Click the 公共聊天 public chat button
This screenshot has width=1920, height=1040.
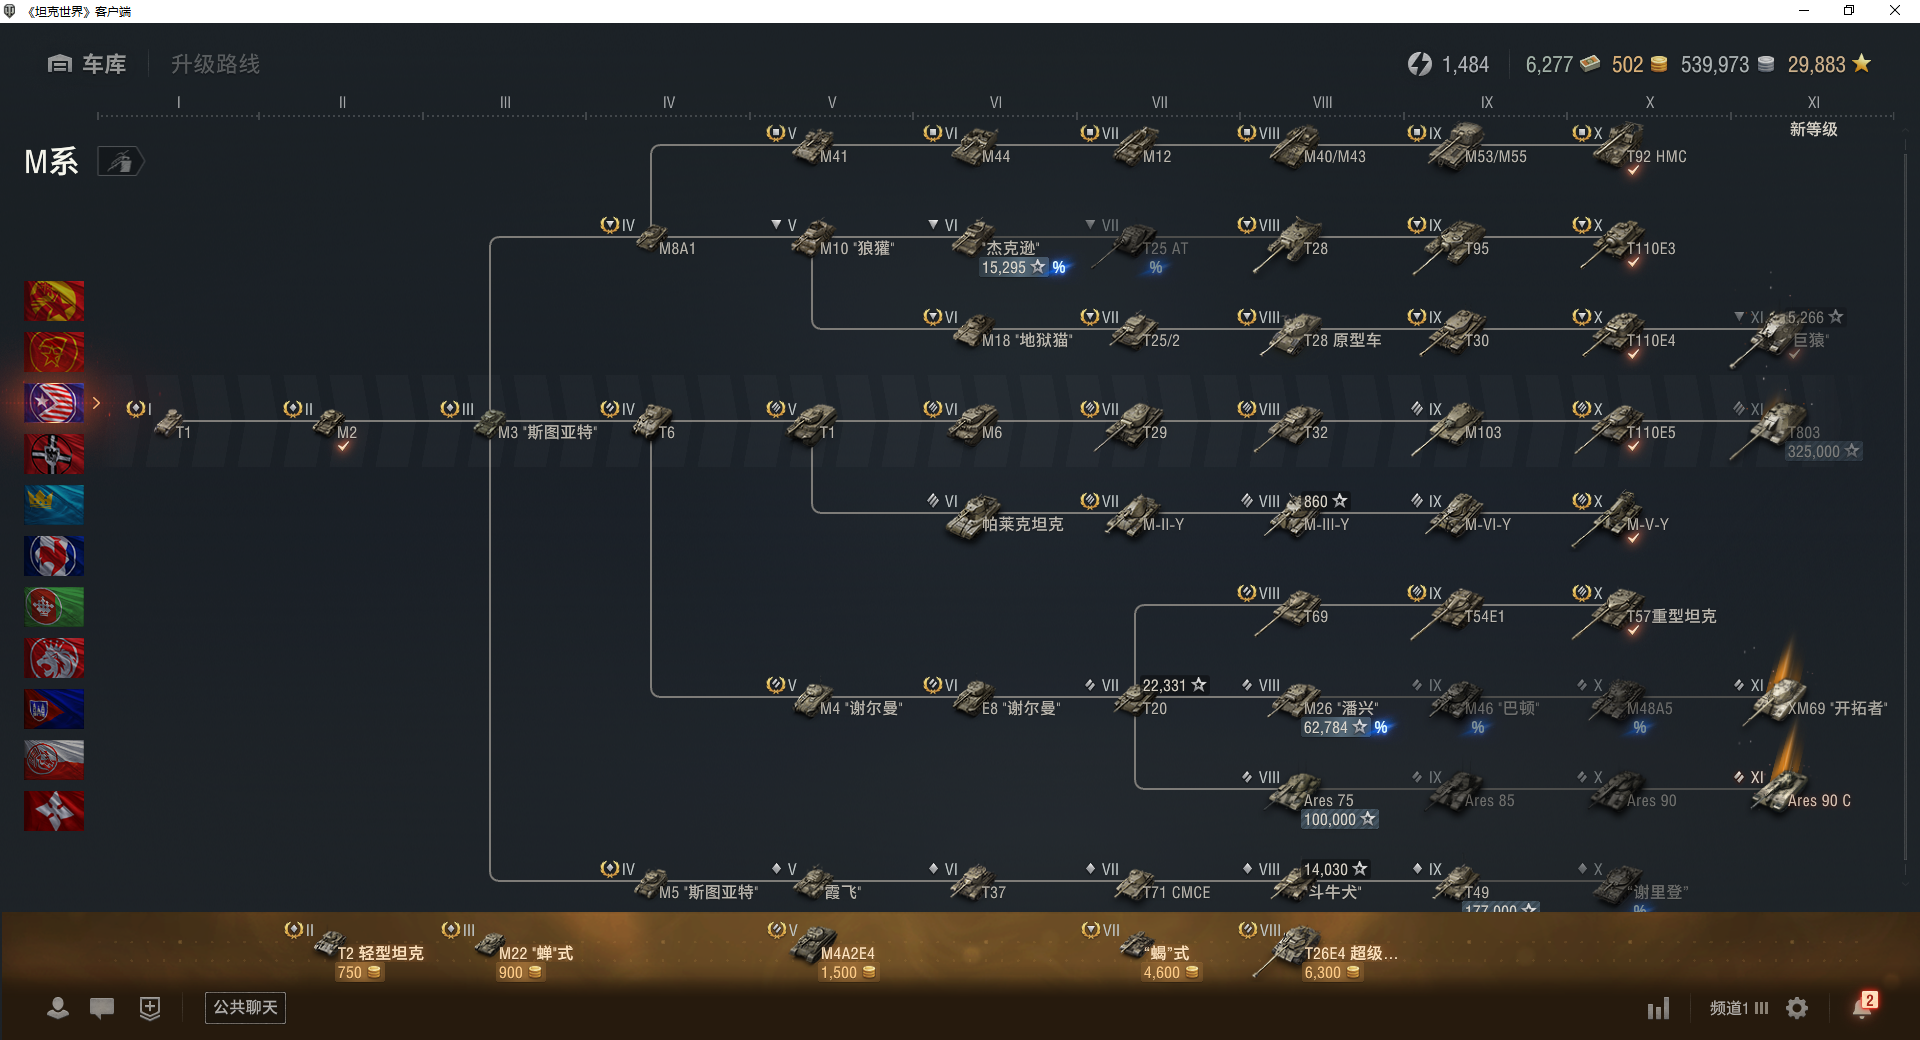245,1007
